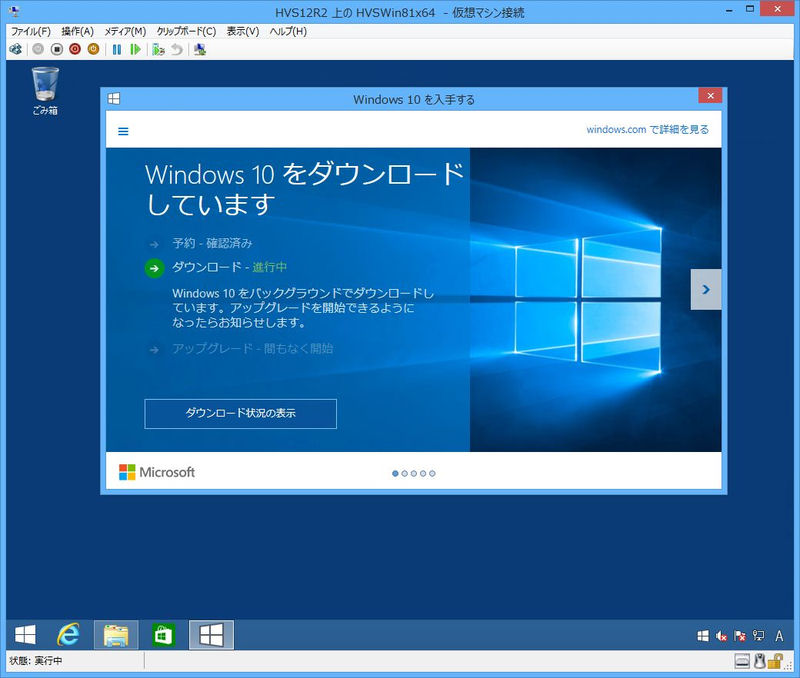
Task: Click the grayed Revert toolbar icon
Action: point(177,49)
